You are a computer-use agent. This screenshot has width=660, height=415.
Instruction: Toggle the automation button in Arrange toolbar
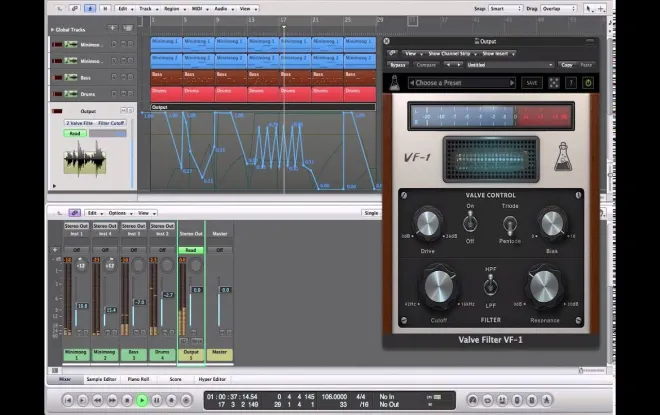click(x=90, y=8)
